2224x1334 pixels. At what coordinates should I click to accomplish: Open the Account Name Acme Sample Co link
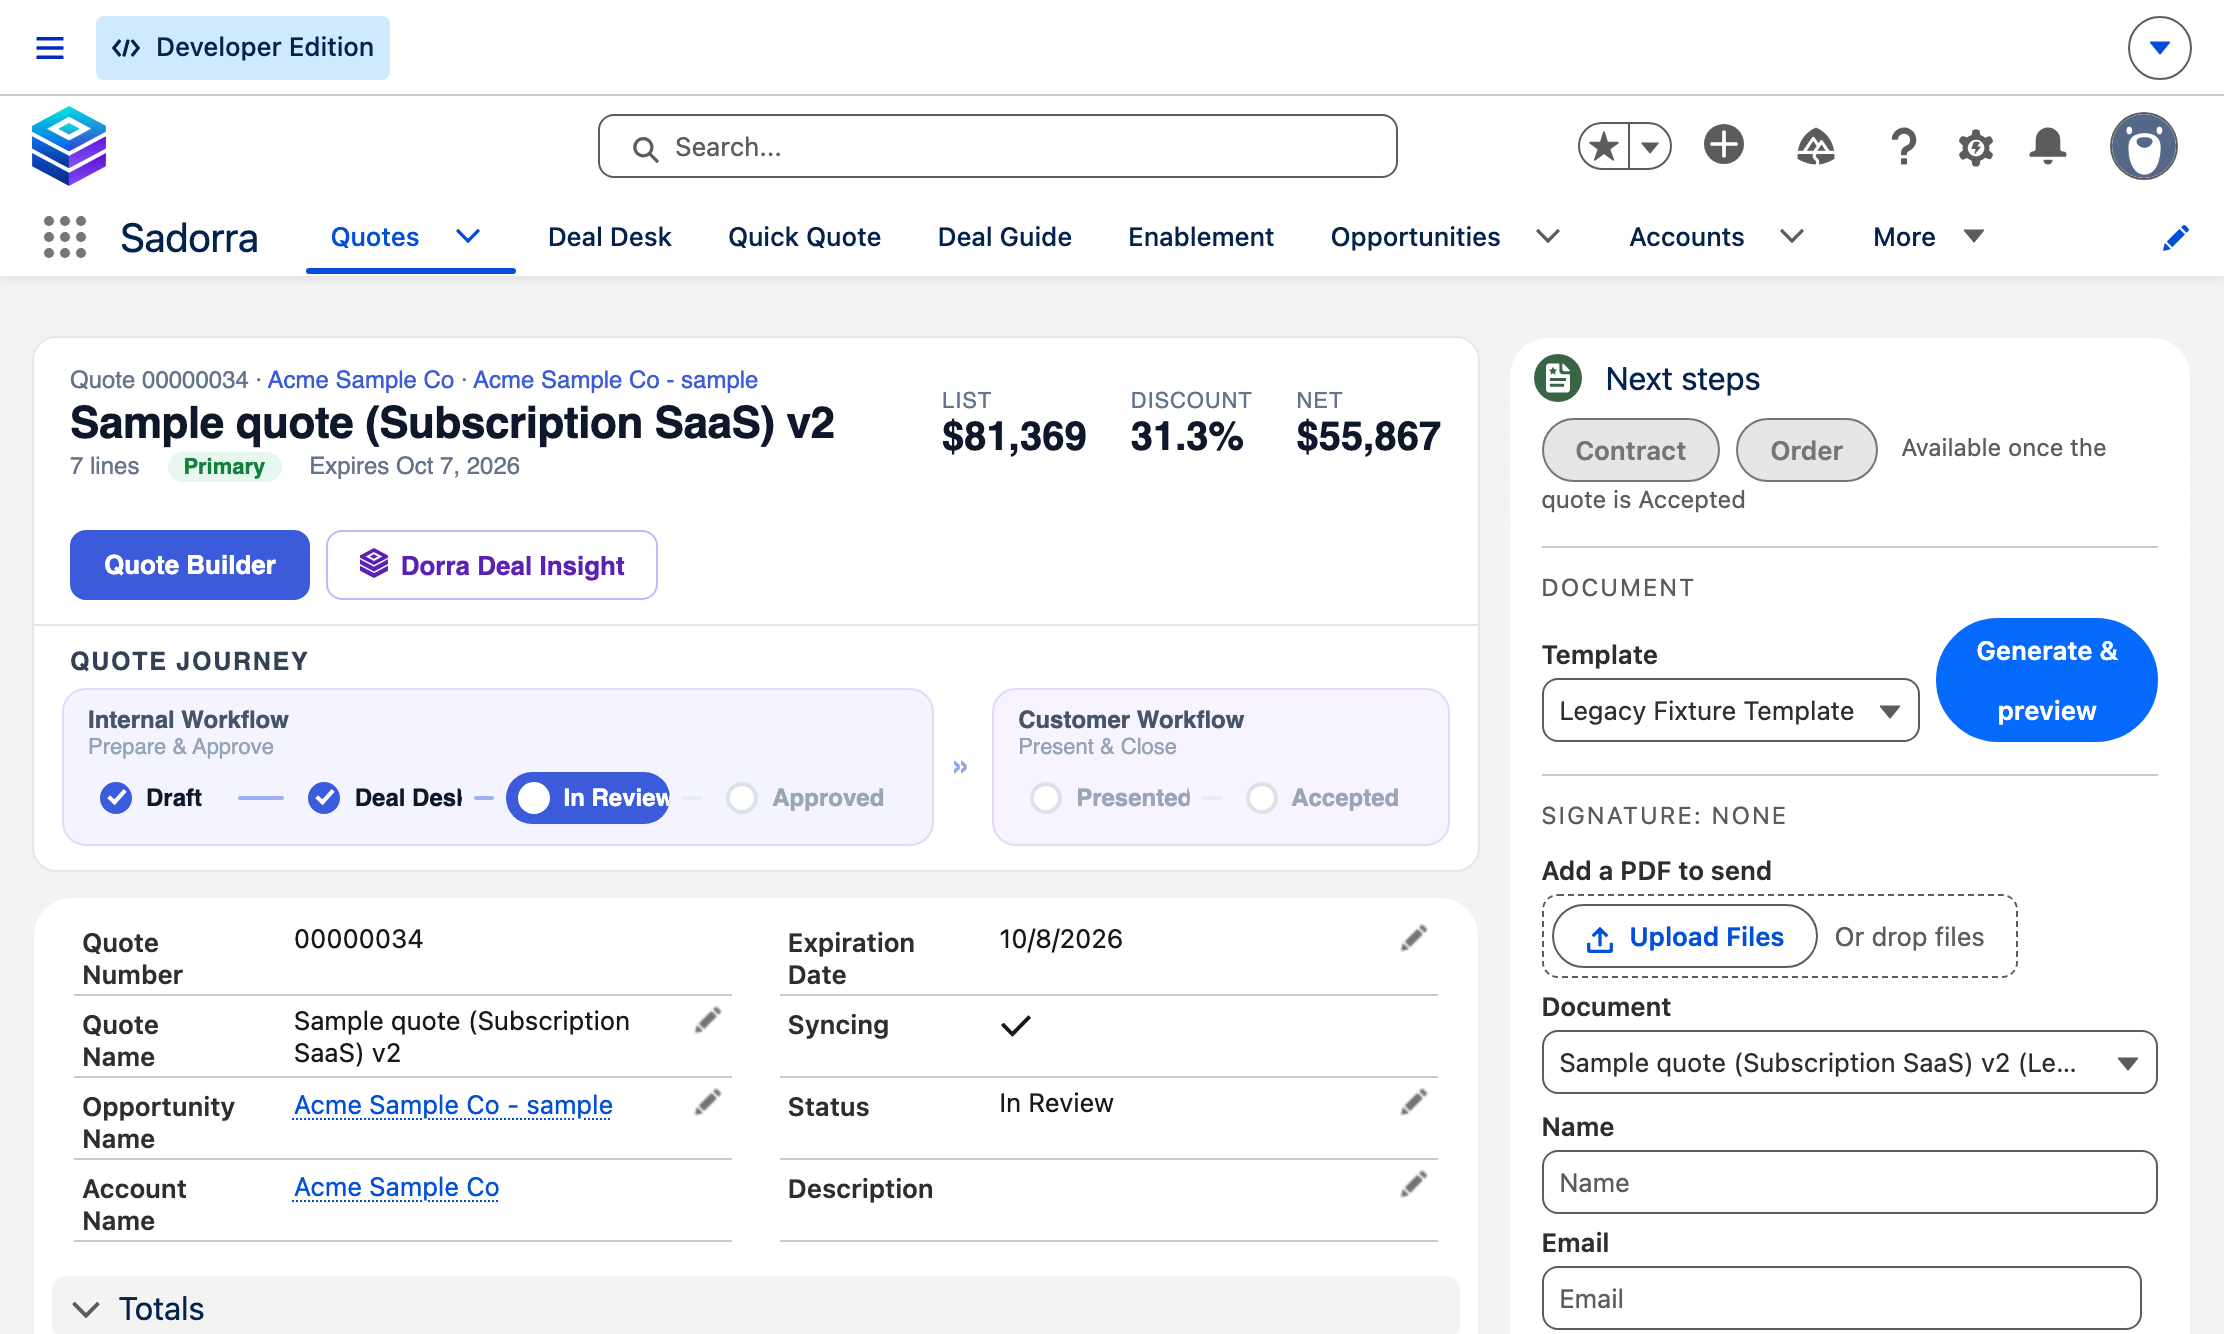coord(396,1186)
